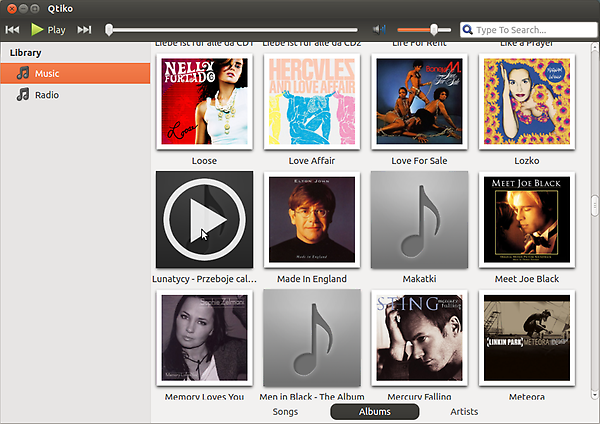Viewport: 600px width, 424px height.
Task: Click the playback progress slider handle
Action: [109, 30]
